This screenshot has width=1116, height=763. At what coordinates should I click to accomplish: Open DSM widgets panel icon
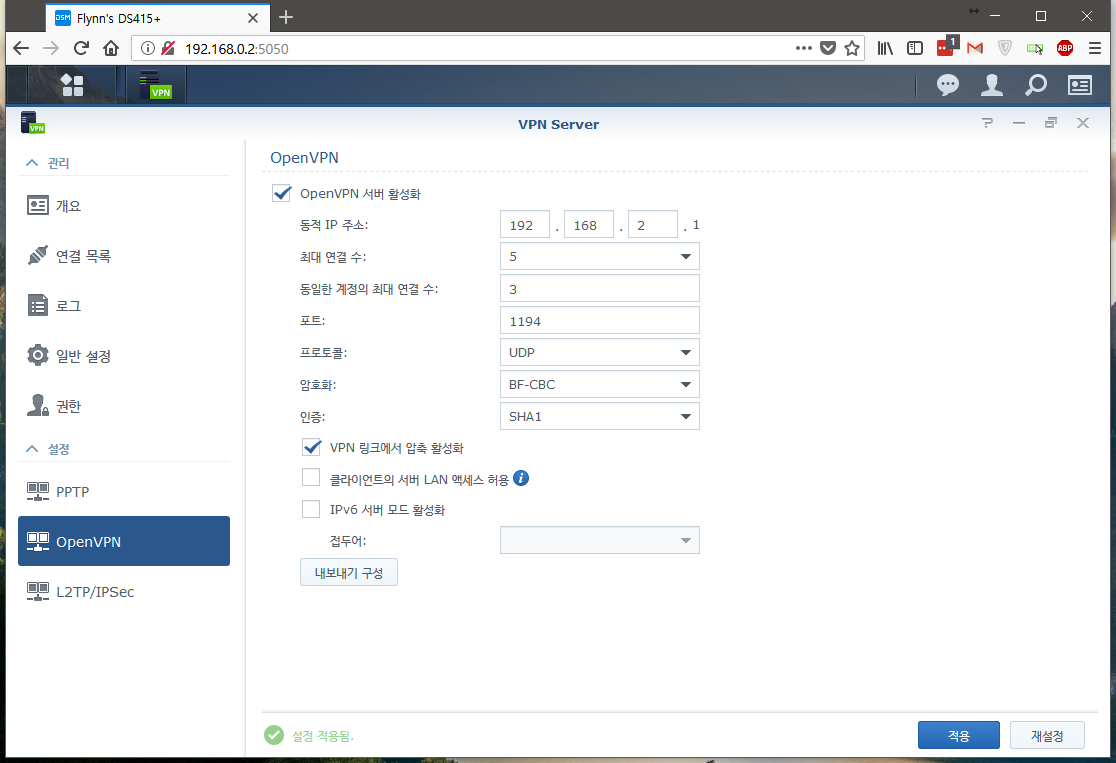pos(1080,85)
